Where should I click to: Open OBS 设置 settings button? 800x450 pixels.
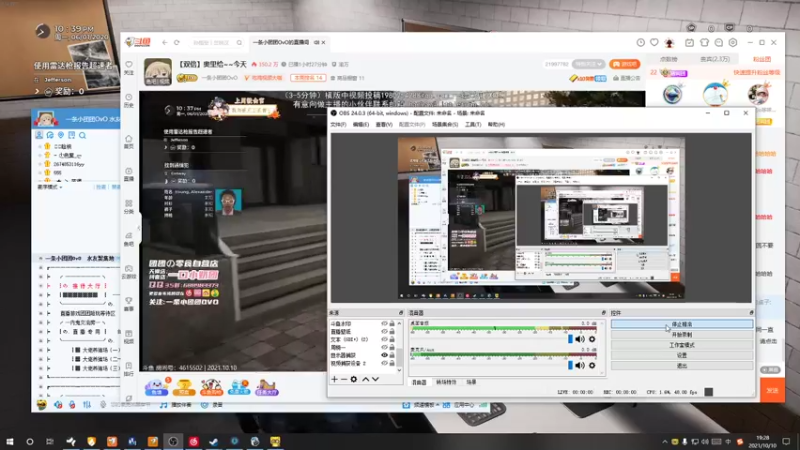682,355
